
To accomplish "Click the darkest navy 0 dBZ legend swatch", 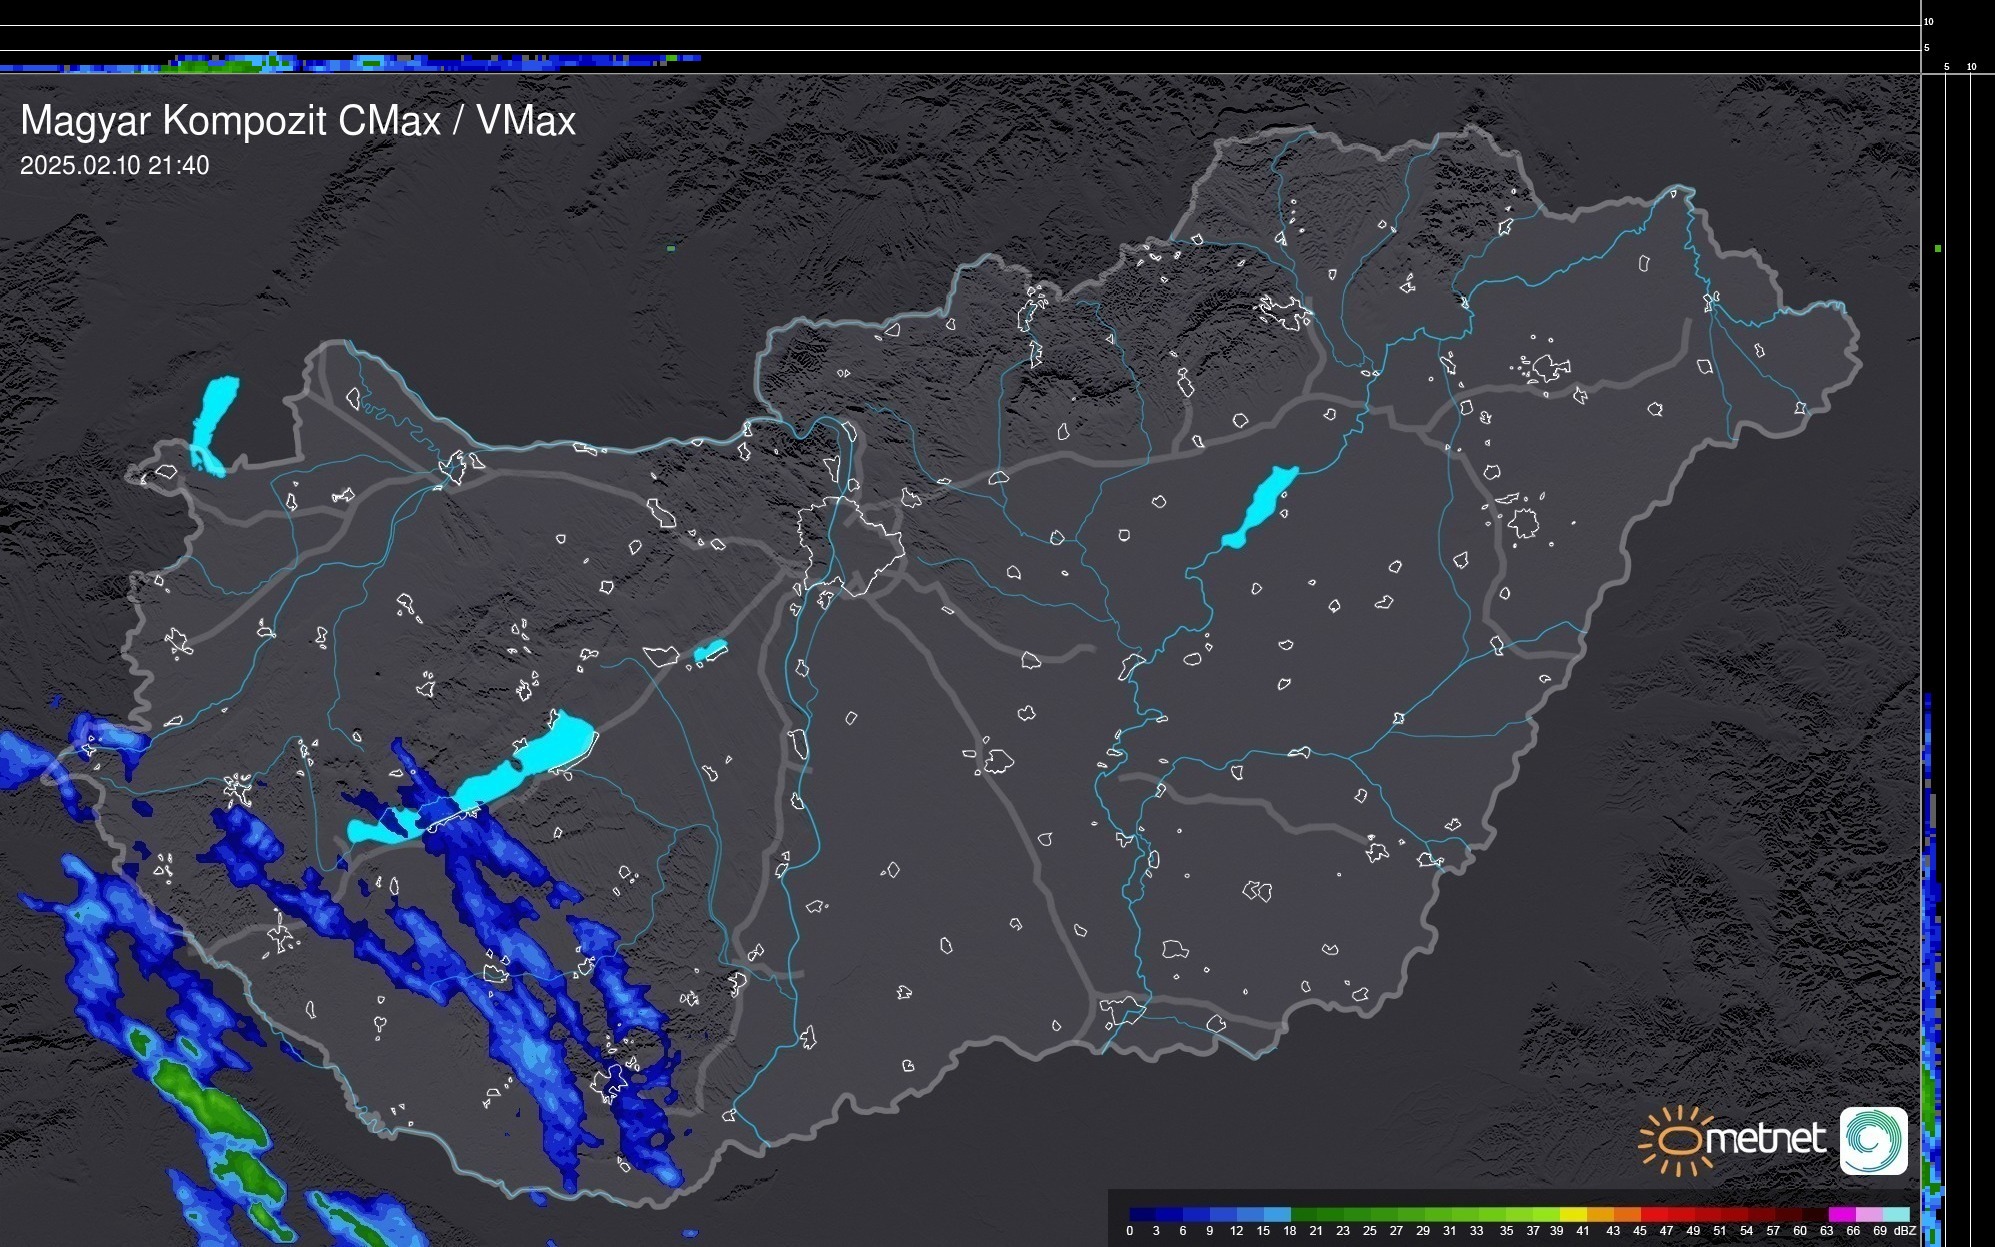I will click(x=1143, y=1214).
